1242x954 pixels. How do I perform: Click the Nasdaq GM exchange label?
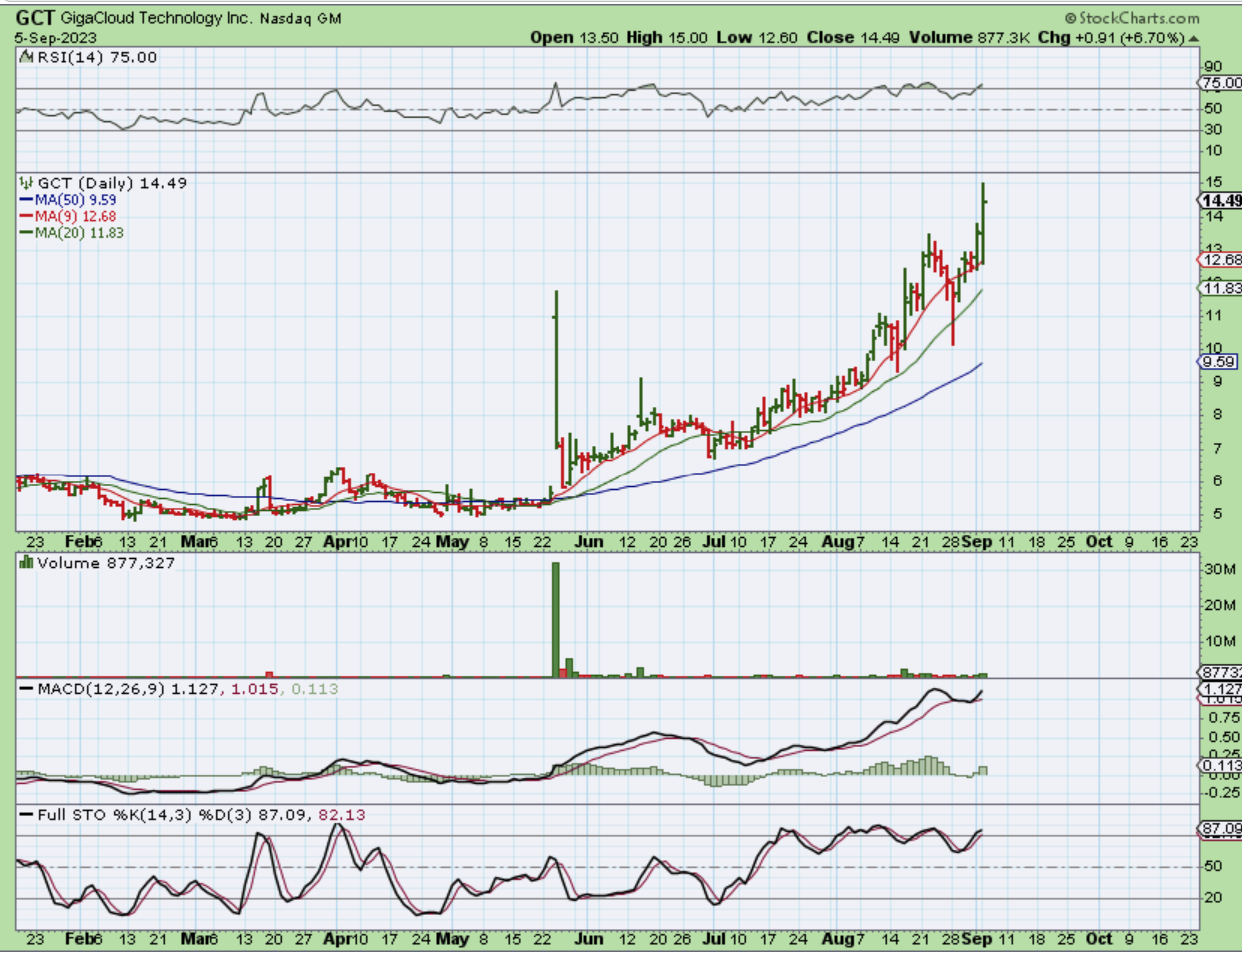(300, 18)
